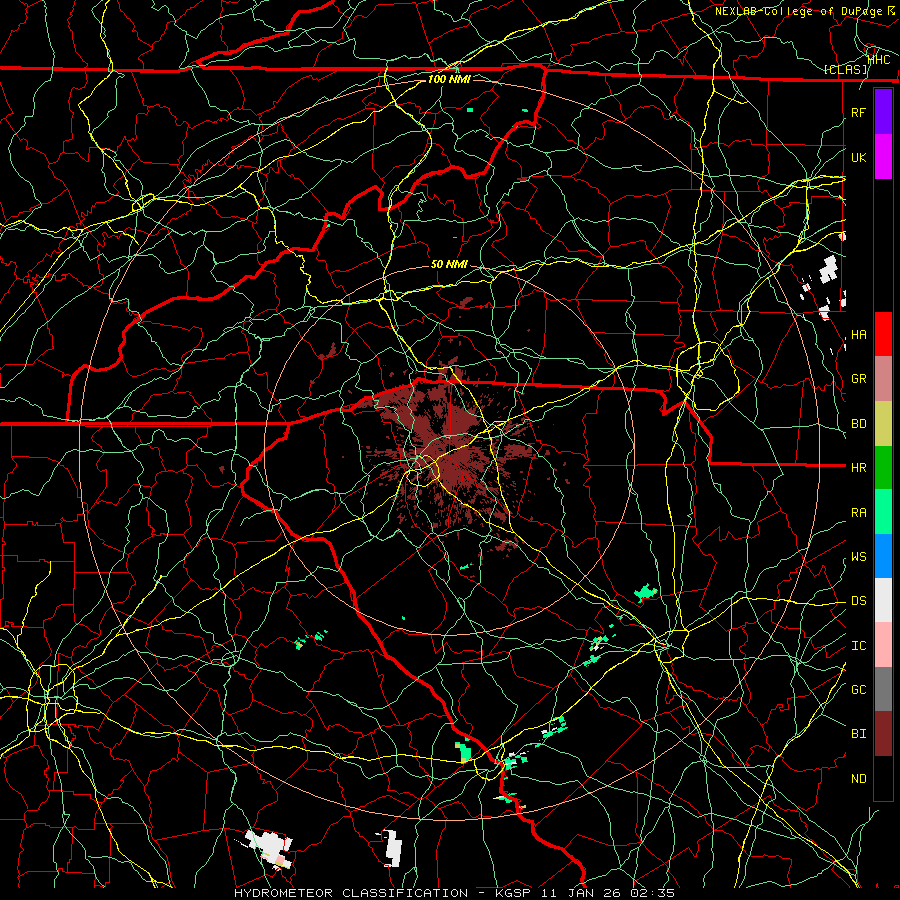
Task: Select the "BI" legend label
Action: pyautogui.click(x=859, y=734)
